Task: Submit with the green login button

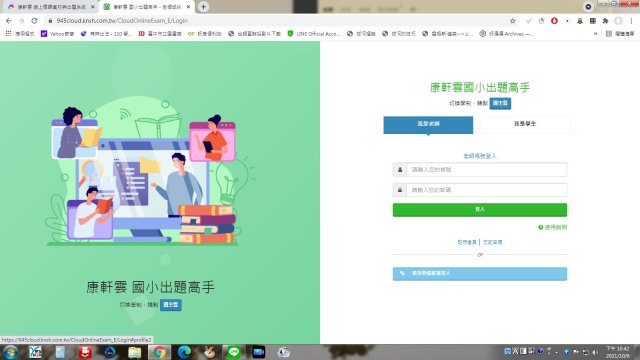Action: point(480,209)
